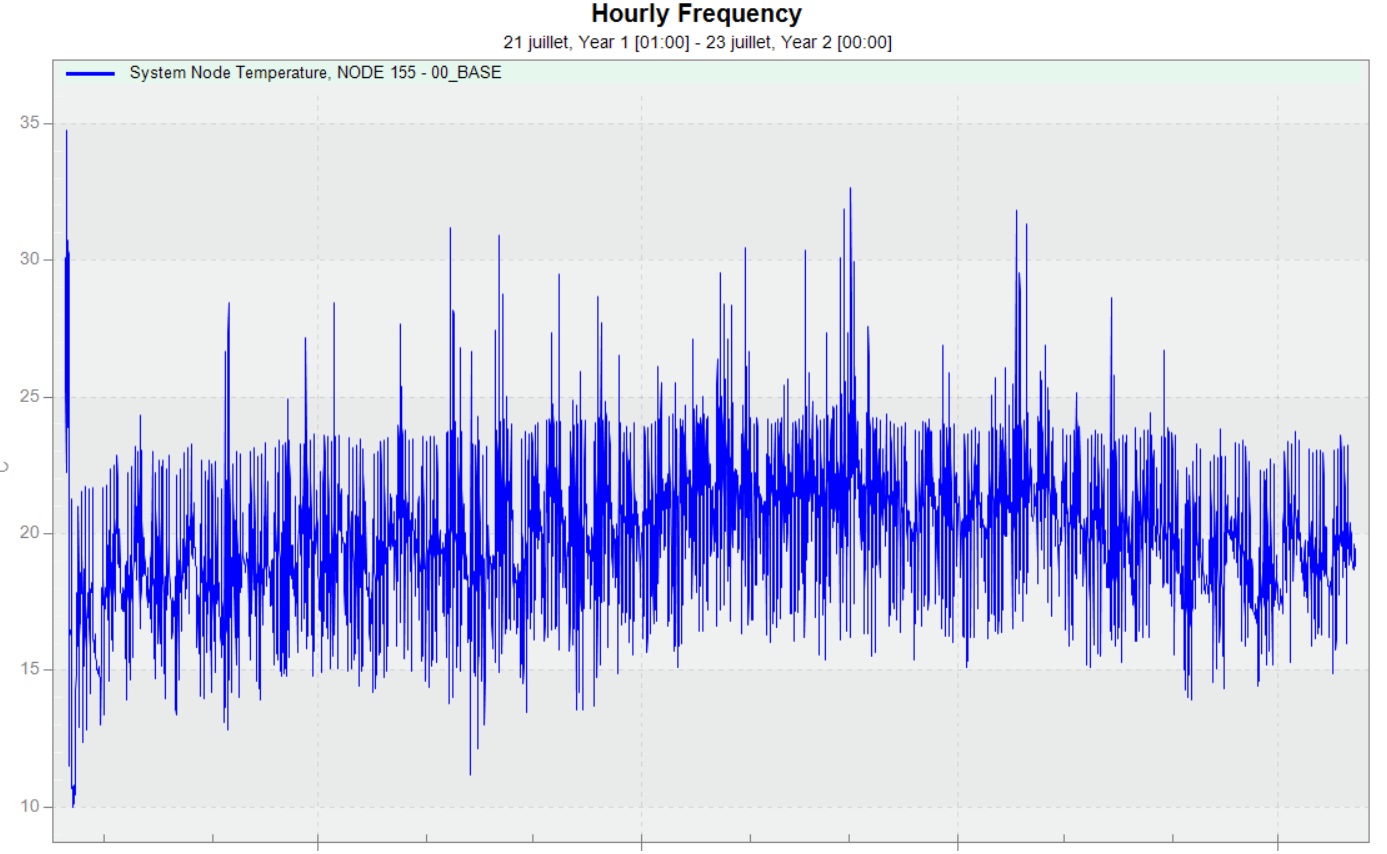The image size is (1387, 854).
Task: Click the y-axis label 25
Action: pos(29,397)
